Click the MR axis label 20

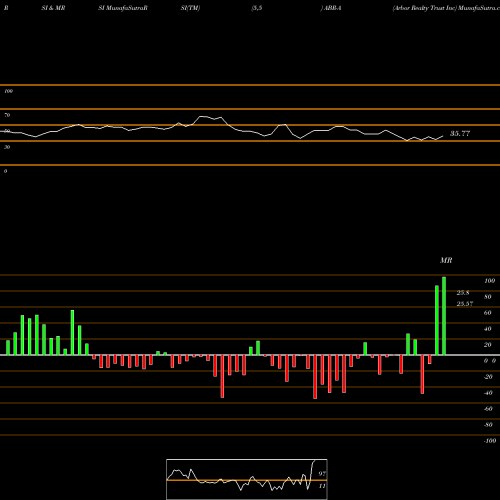click(x=488, y=345)
